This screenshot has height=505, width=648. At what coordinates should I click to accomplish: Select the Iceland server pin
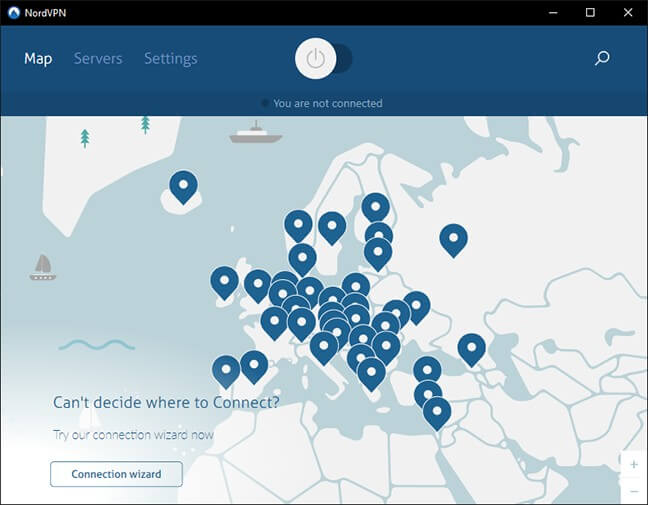click(183, 187)
